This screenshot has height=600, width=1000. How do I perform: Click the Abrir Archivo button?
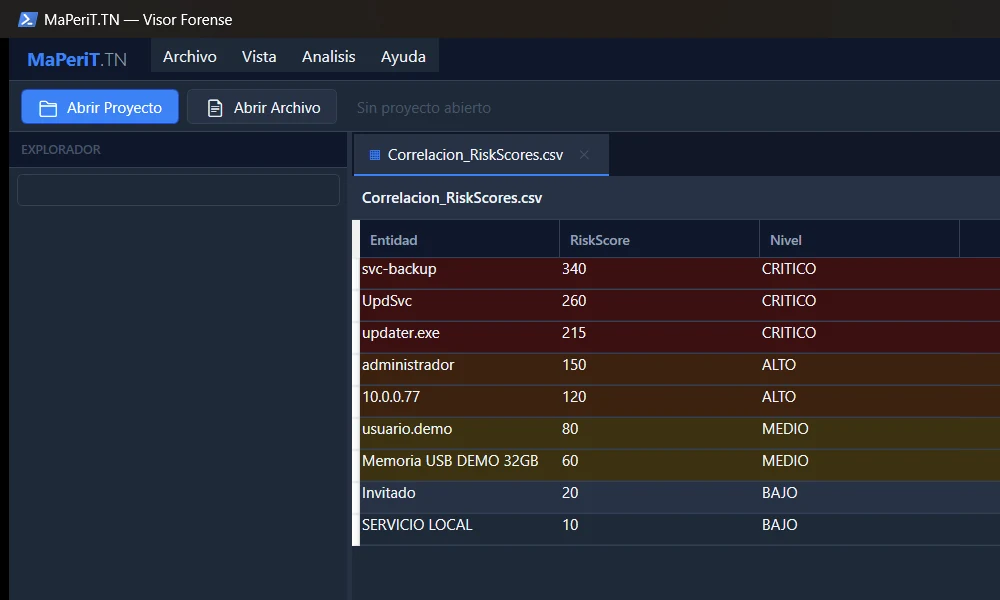coord(262,107)
